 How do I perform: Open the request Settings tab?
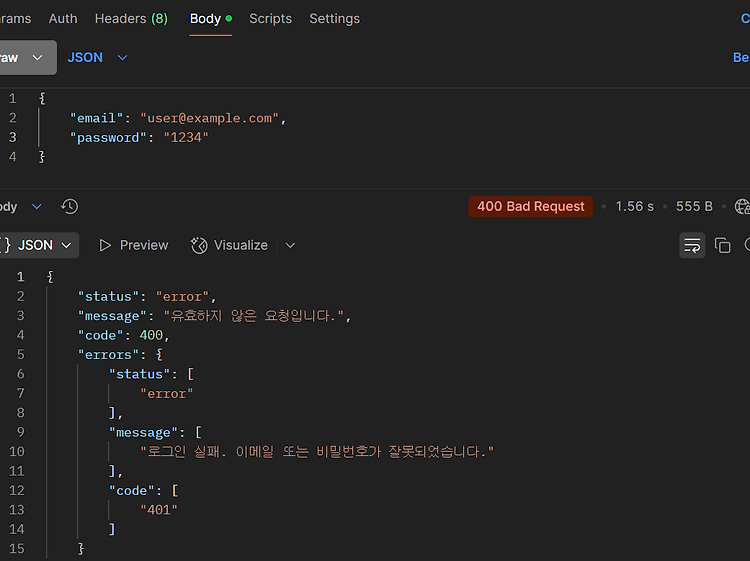pyautogui.click(x=334, y=19)
